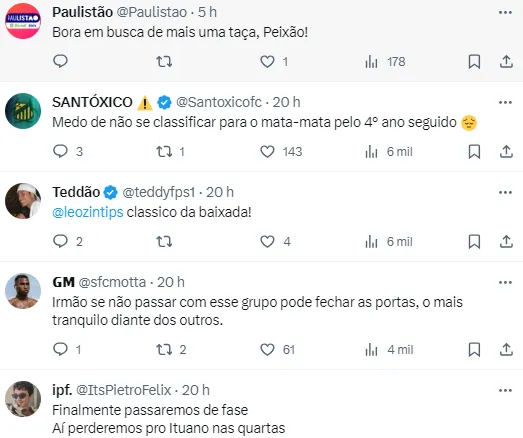Open the @leozintips mention link
Viewport: 523px width, 438px height.
click(x=88, y=212)
